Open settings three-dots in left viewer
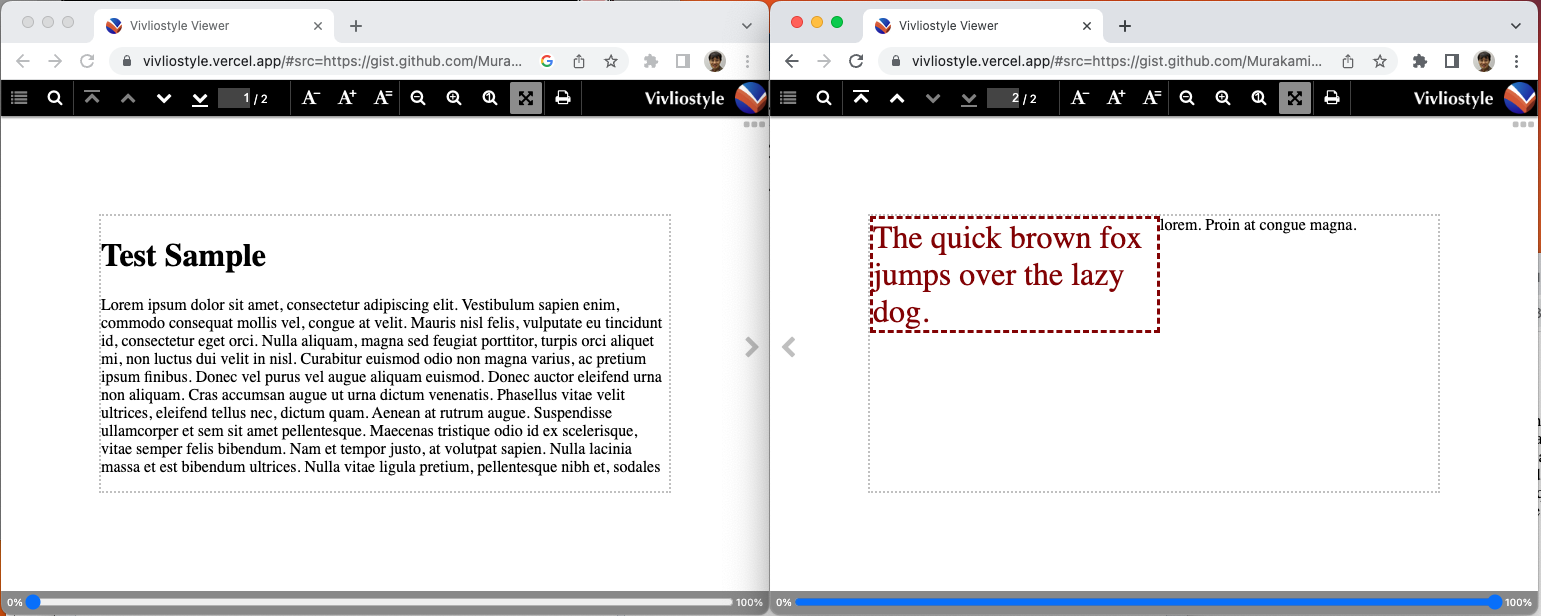Viewport: 1541px width, 616px height. click(754, 125)
